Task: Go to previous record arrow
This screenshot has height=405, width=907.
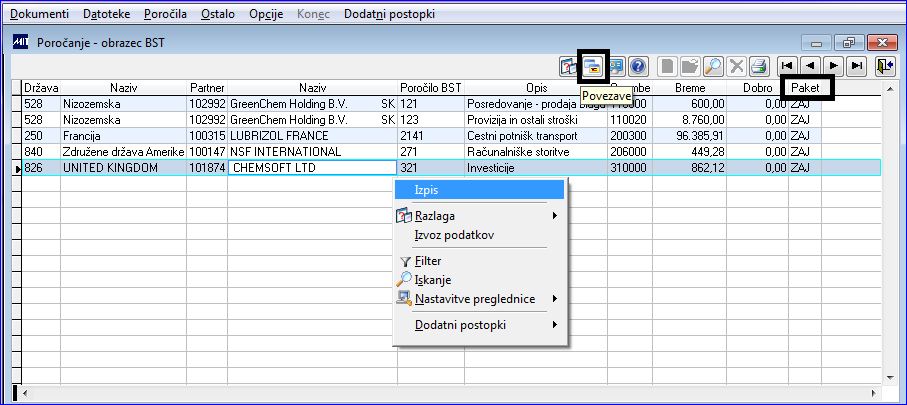Action: (x=810, y=67)
